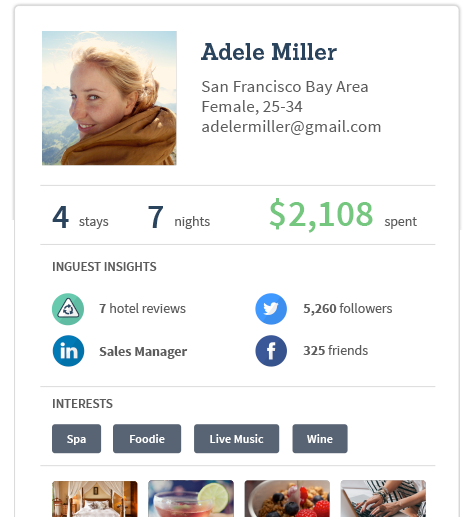Select the Facebook icon
474x517 pixels.
pos(271,351)
